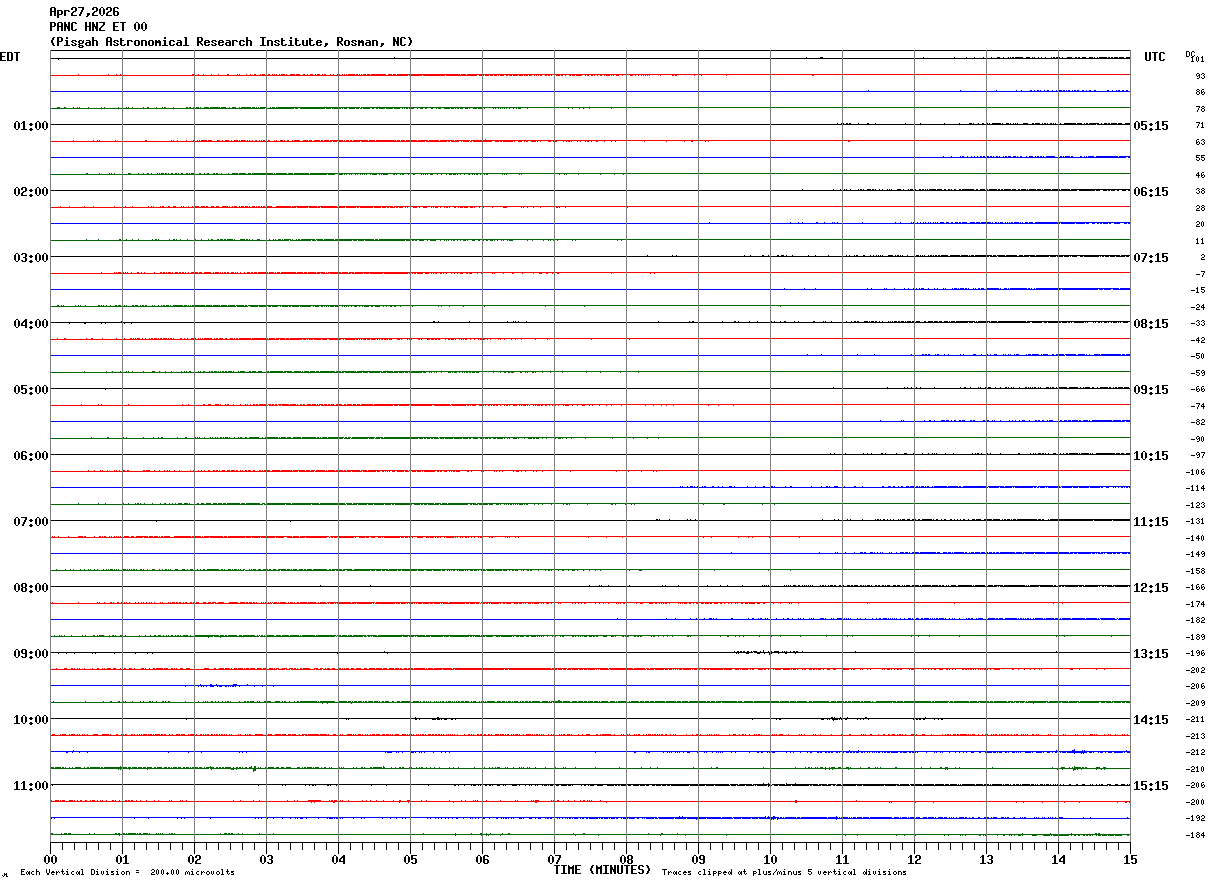This screenshot has height=886, width=1210.
Task: Click the 15:15 UTC time label
Action: 1150,786
